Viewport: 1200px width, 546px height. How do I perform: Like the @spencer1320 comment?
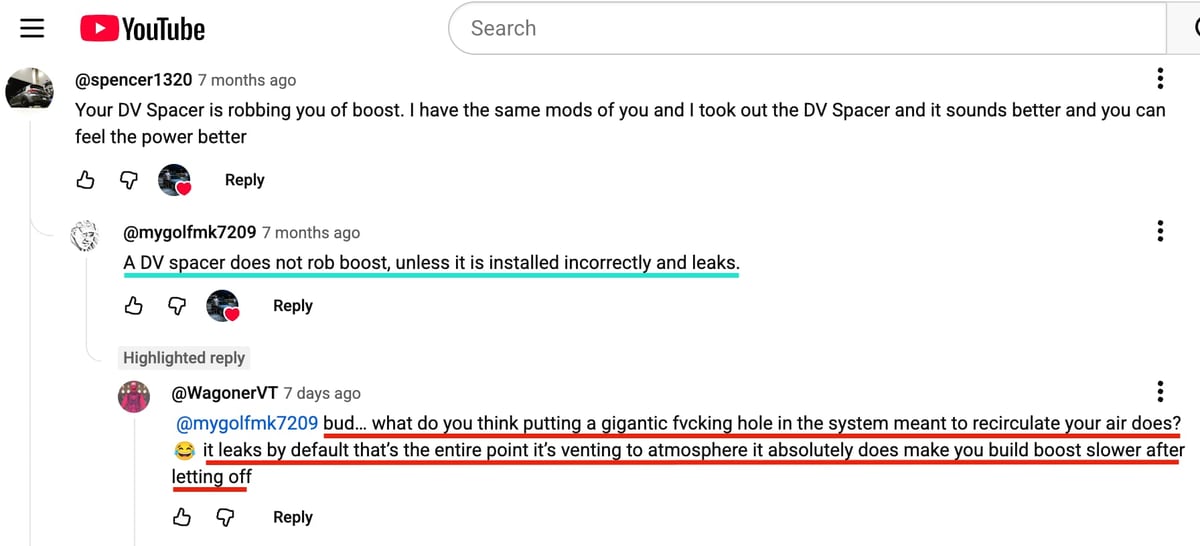coord(86,180)
